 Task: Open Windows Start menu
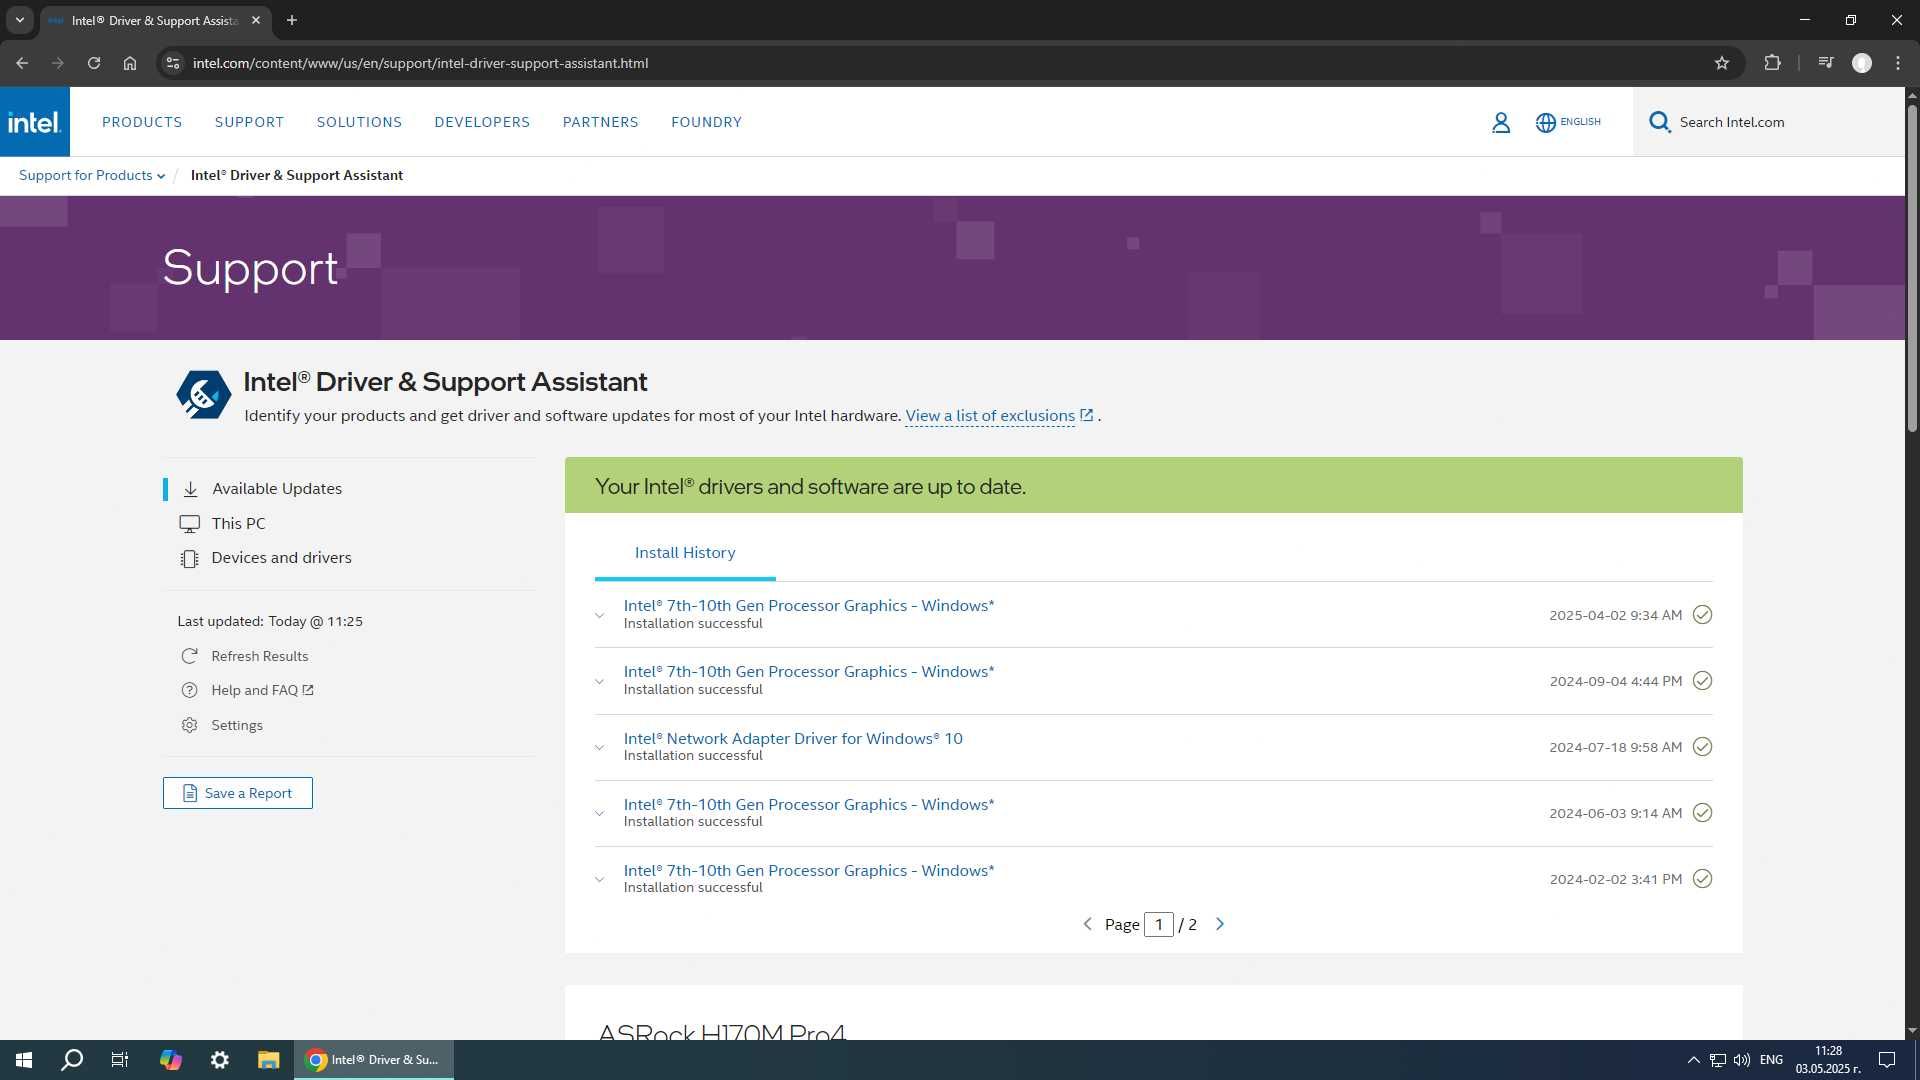coord(24,1060)
